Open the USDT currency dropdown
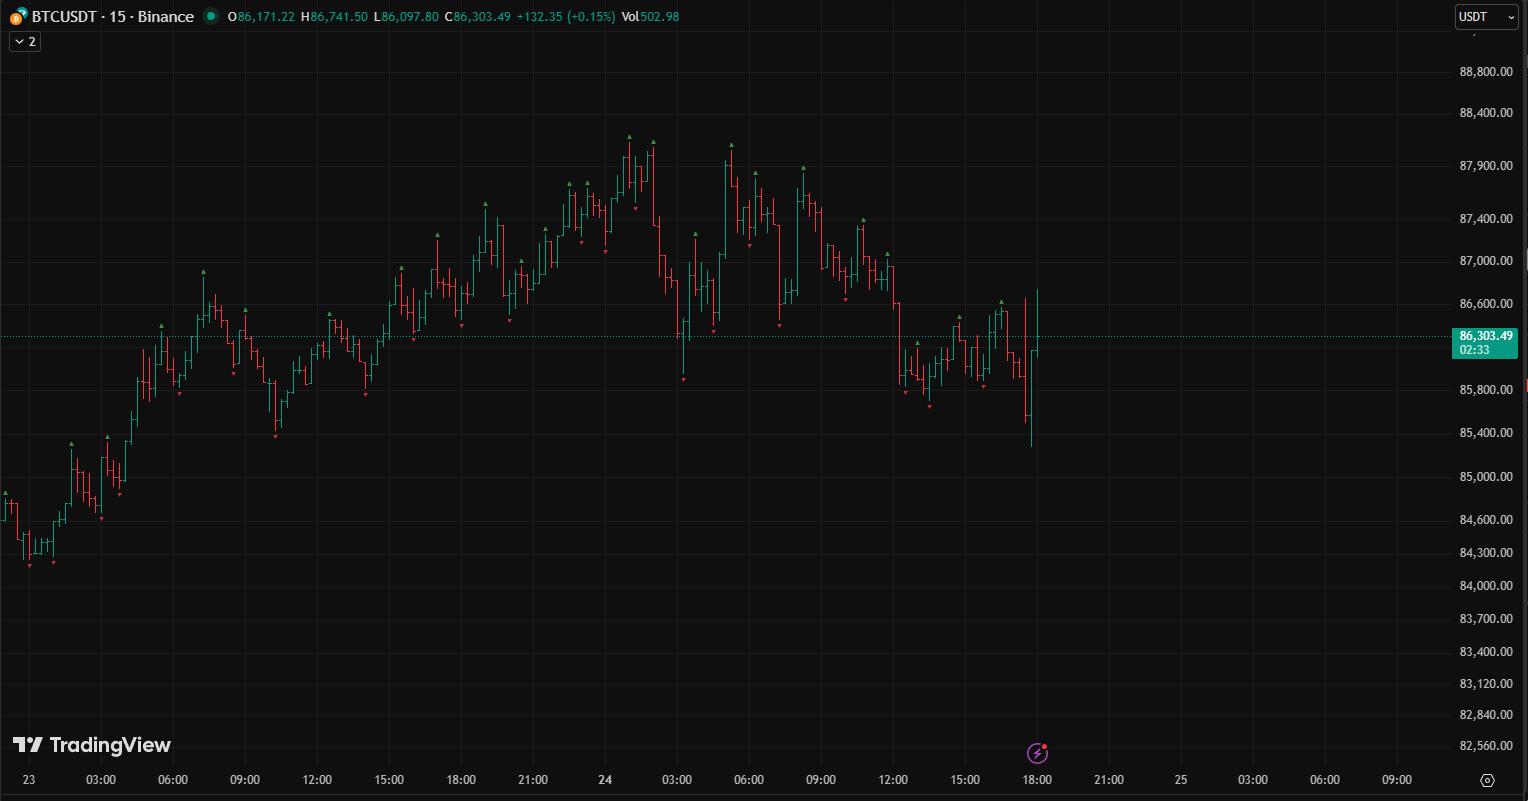Viewport: 1528px width, 801px height. (1485, 17)
